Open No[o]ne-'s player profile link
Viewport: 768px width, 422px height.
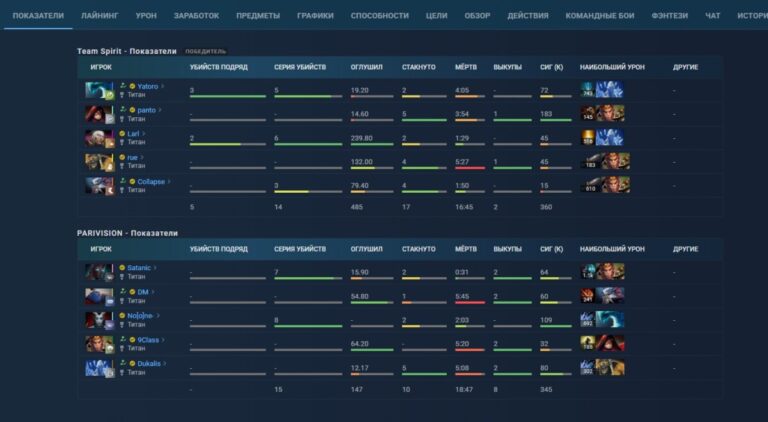click(140, 316)
